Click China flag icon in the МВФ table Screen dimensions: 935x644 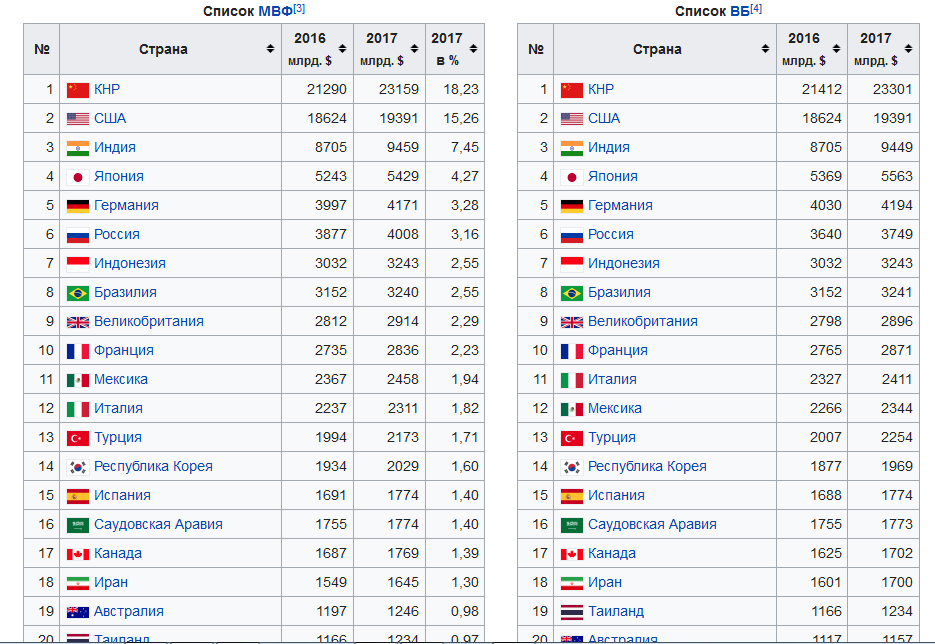click(78, 89)
